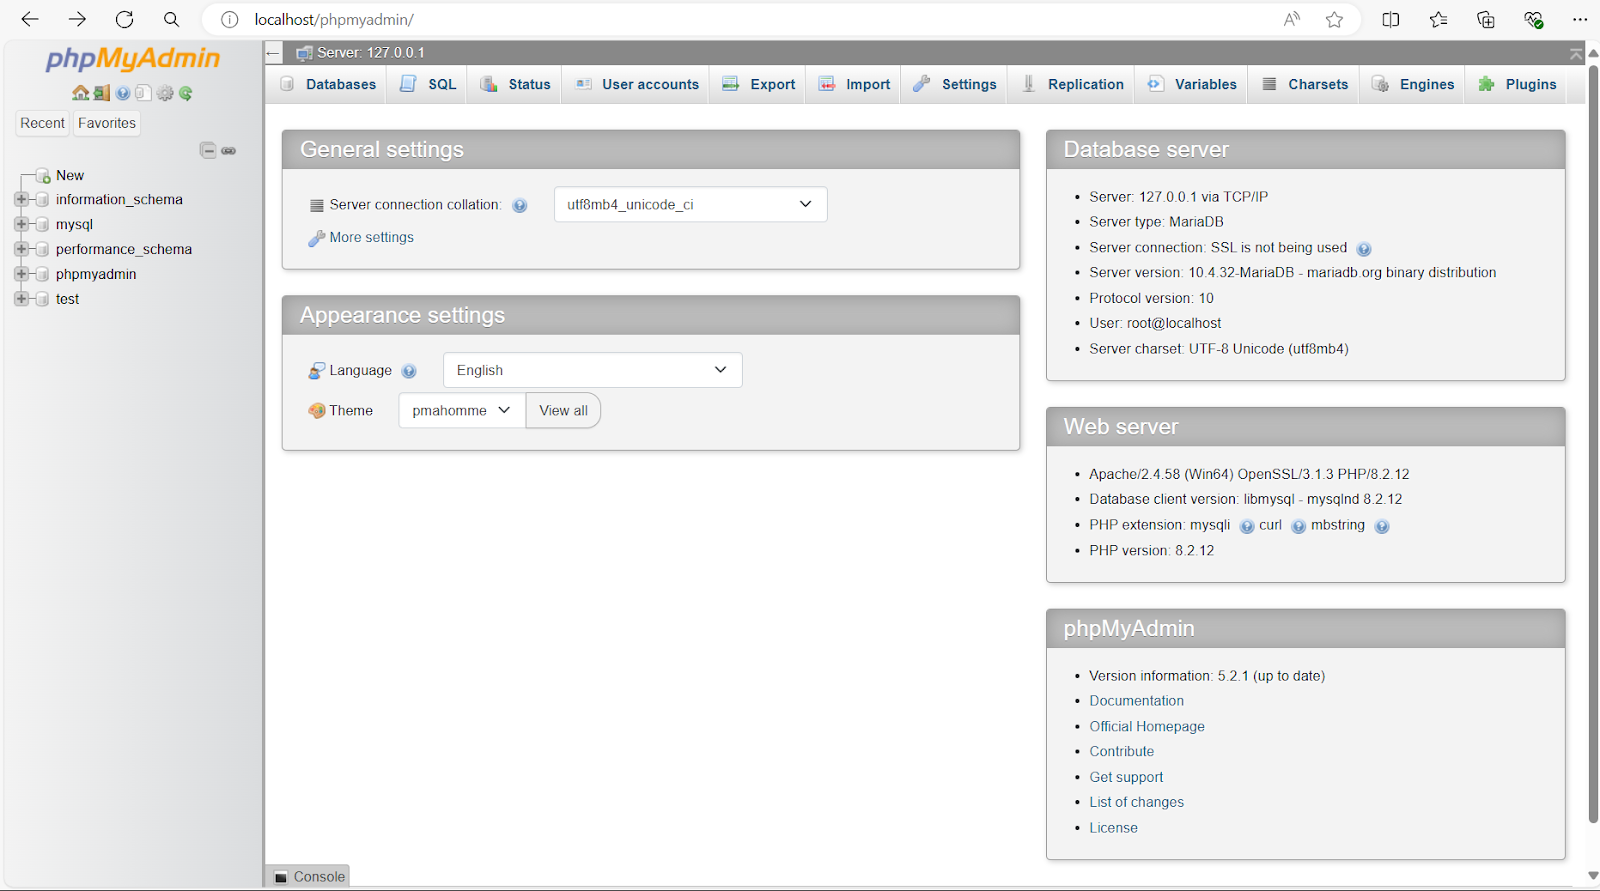Image resolution: width=1600 pixels, height=891 pixels.
Task: Open browser settings and more menu
Action: [1580, 19]
